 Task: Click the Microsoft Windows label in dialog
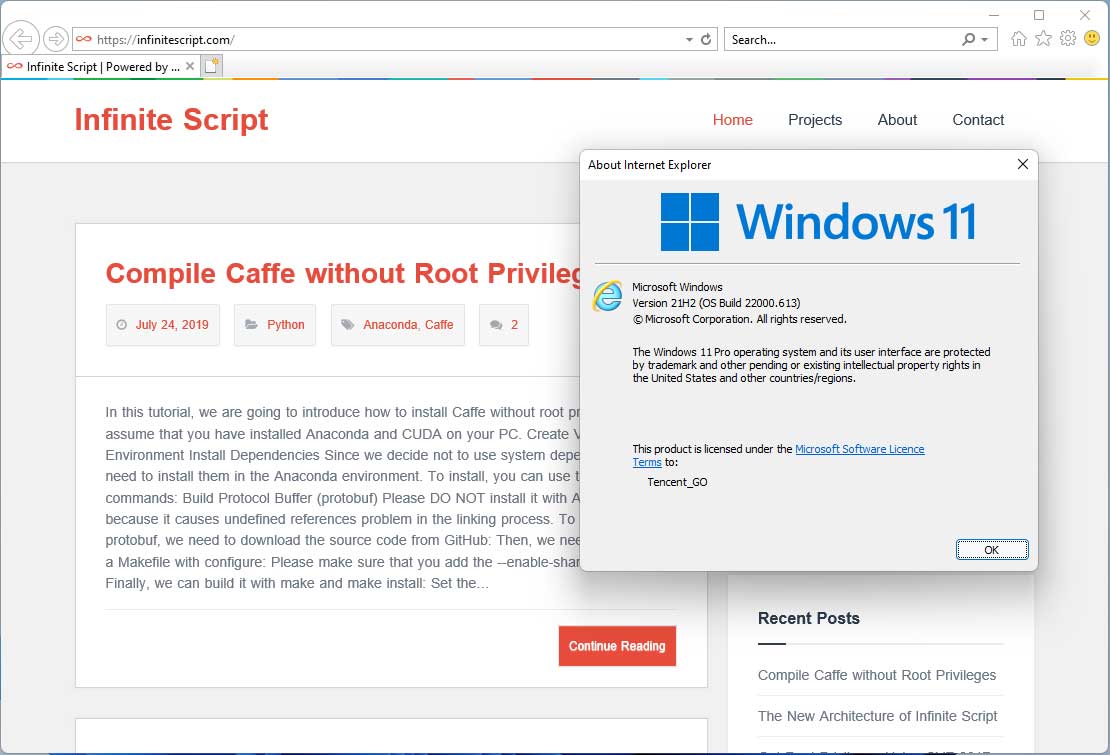click(677, 287)
